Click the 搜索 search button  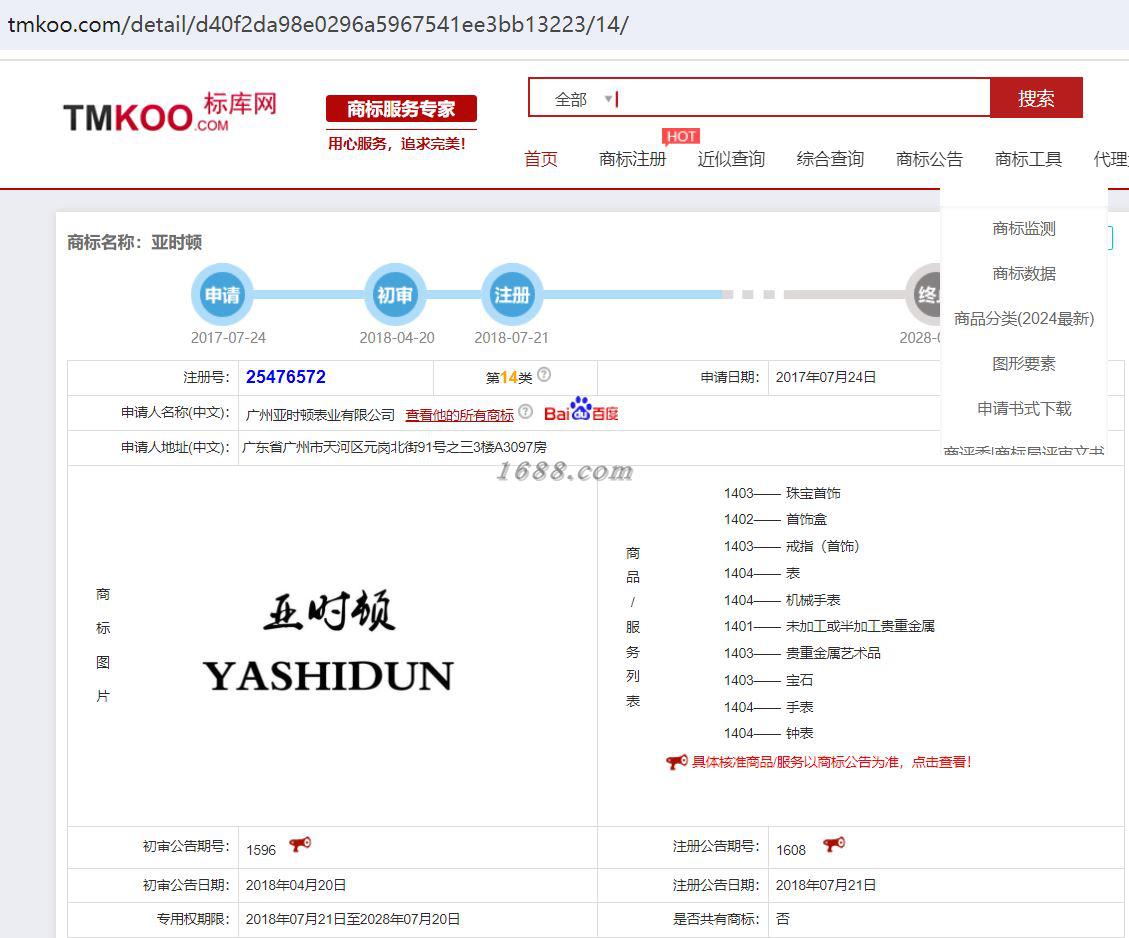(1036, 98)
